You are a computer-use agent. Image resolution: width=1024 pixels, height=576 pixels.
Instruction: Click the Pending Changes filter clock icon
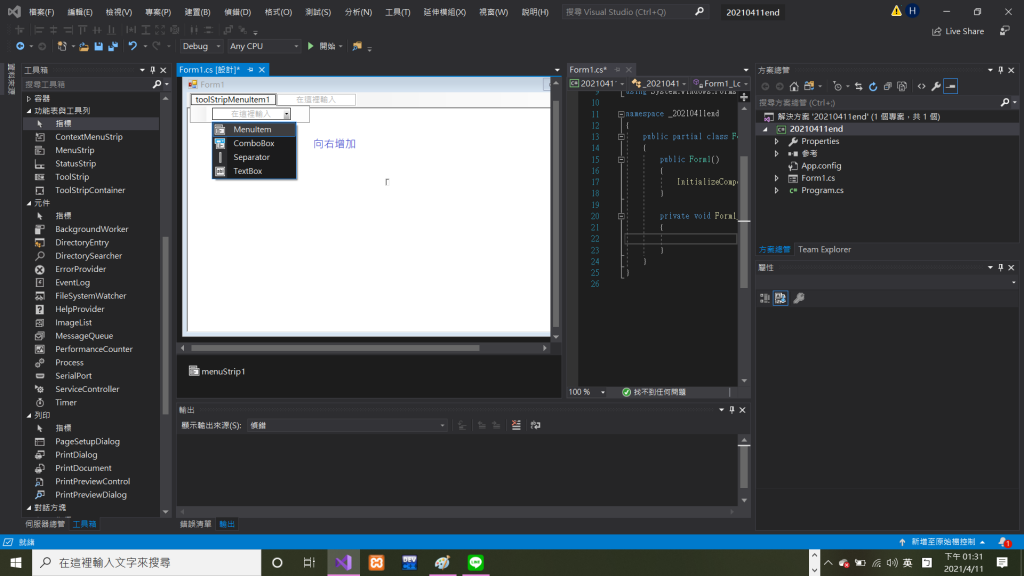point(837,86)
